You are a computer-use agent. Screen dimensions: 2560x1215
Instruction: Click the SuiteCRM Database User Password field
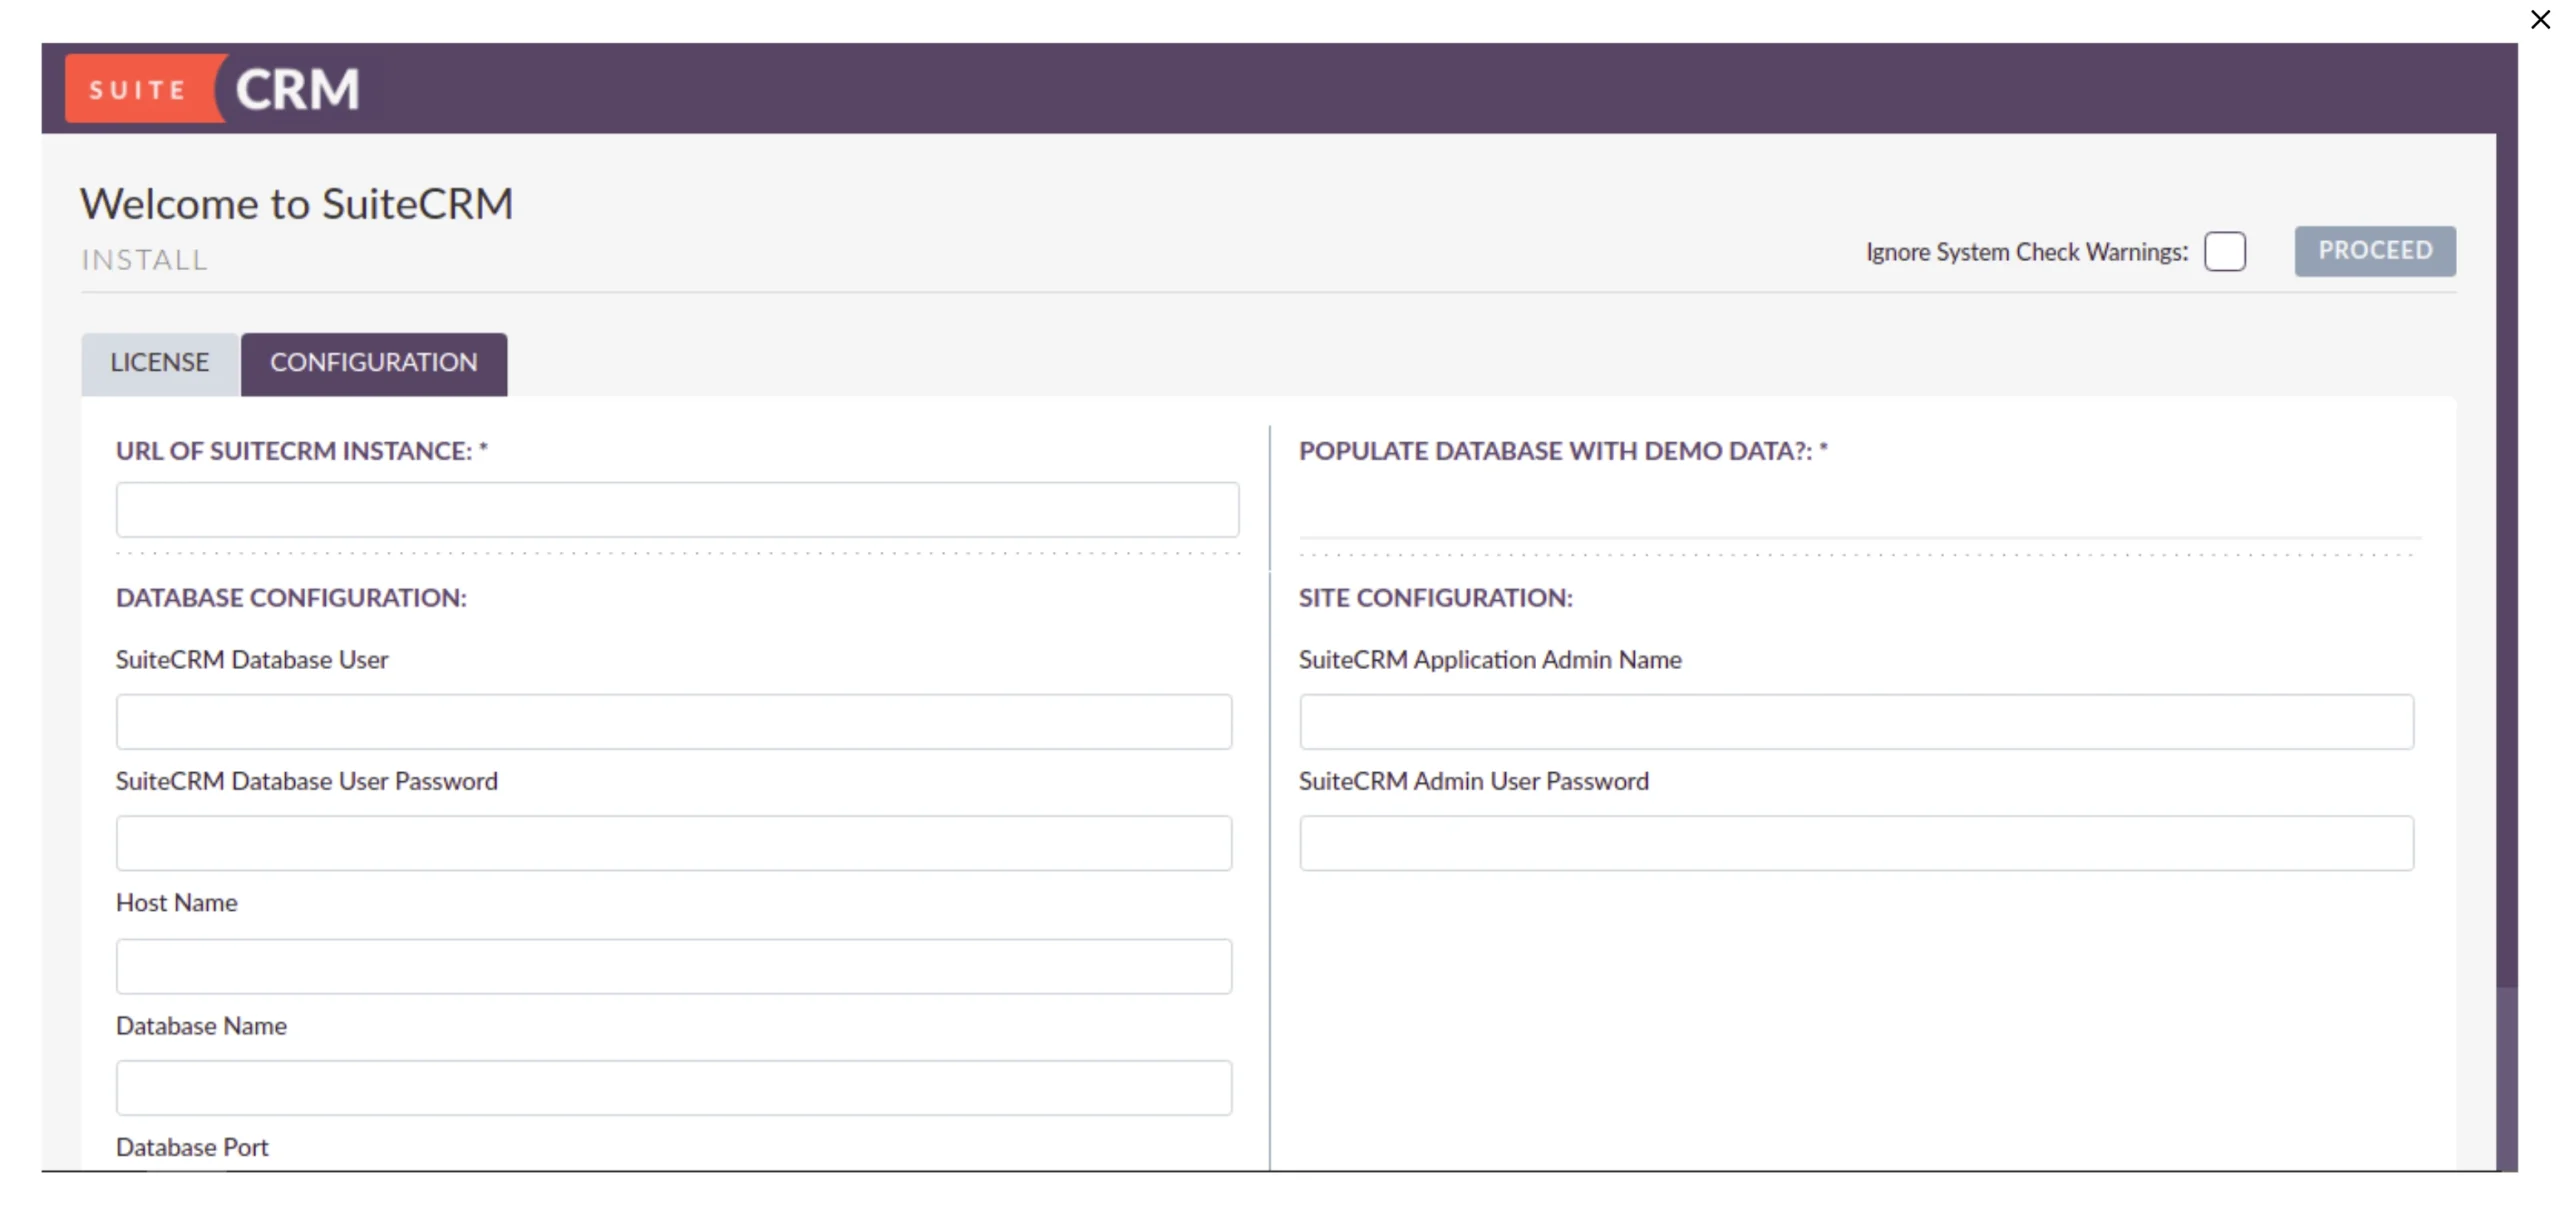(x=674, y=843)
